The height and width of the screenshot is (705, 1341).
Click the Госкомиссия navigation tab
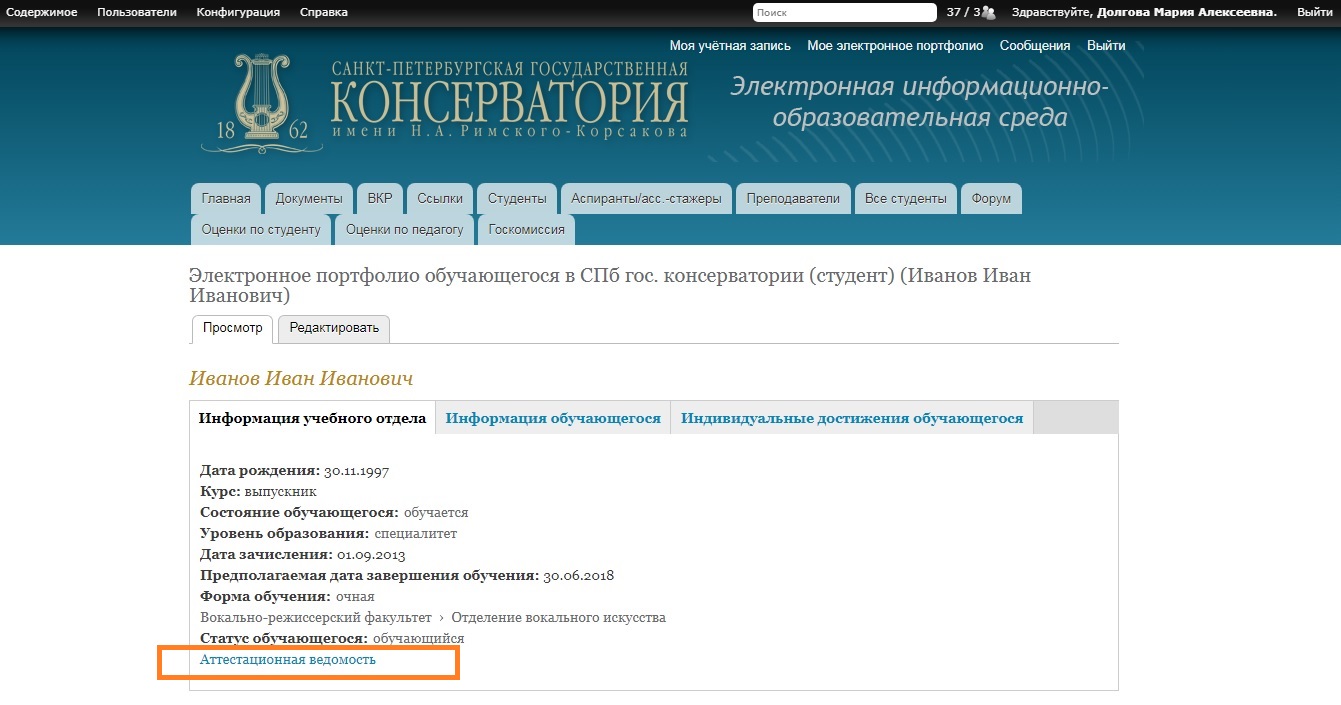pyautogui.click(x=526, y=230)
